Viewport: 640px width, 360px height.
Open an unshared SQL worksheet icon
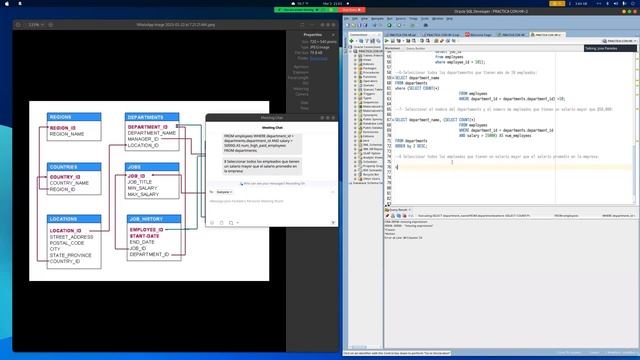tap(436, 41)
